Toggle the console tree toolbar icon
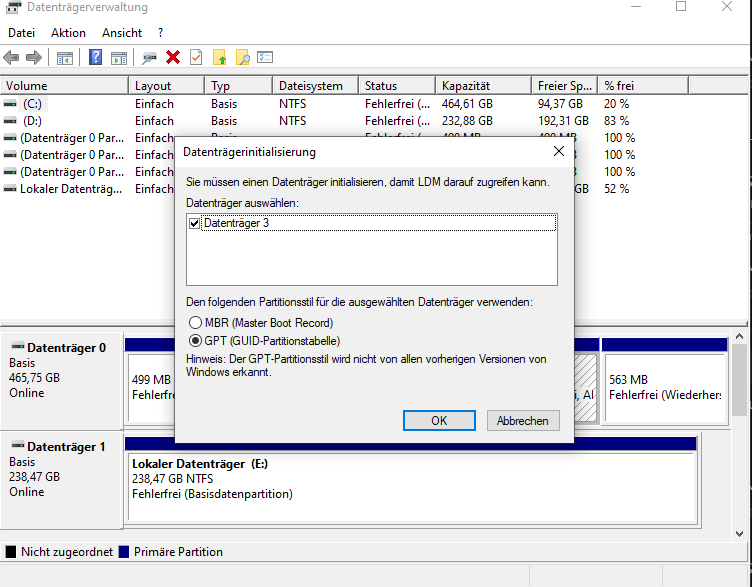Viewport: 752px width, 587px height. tap(65, 58)
